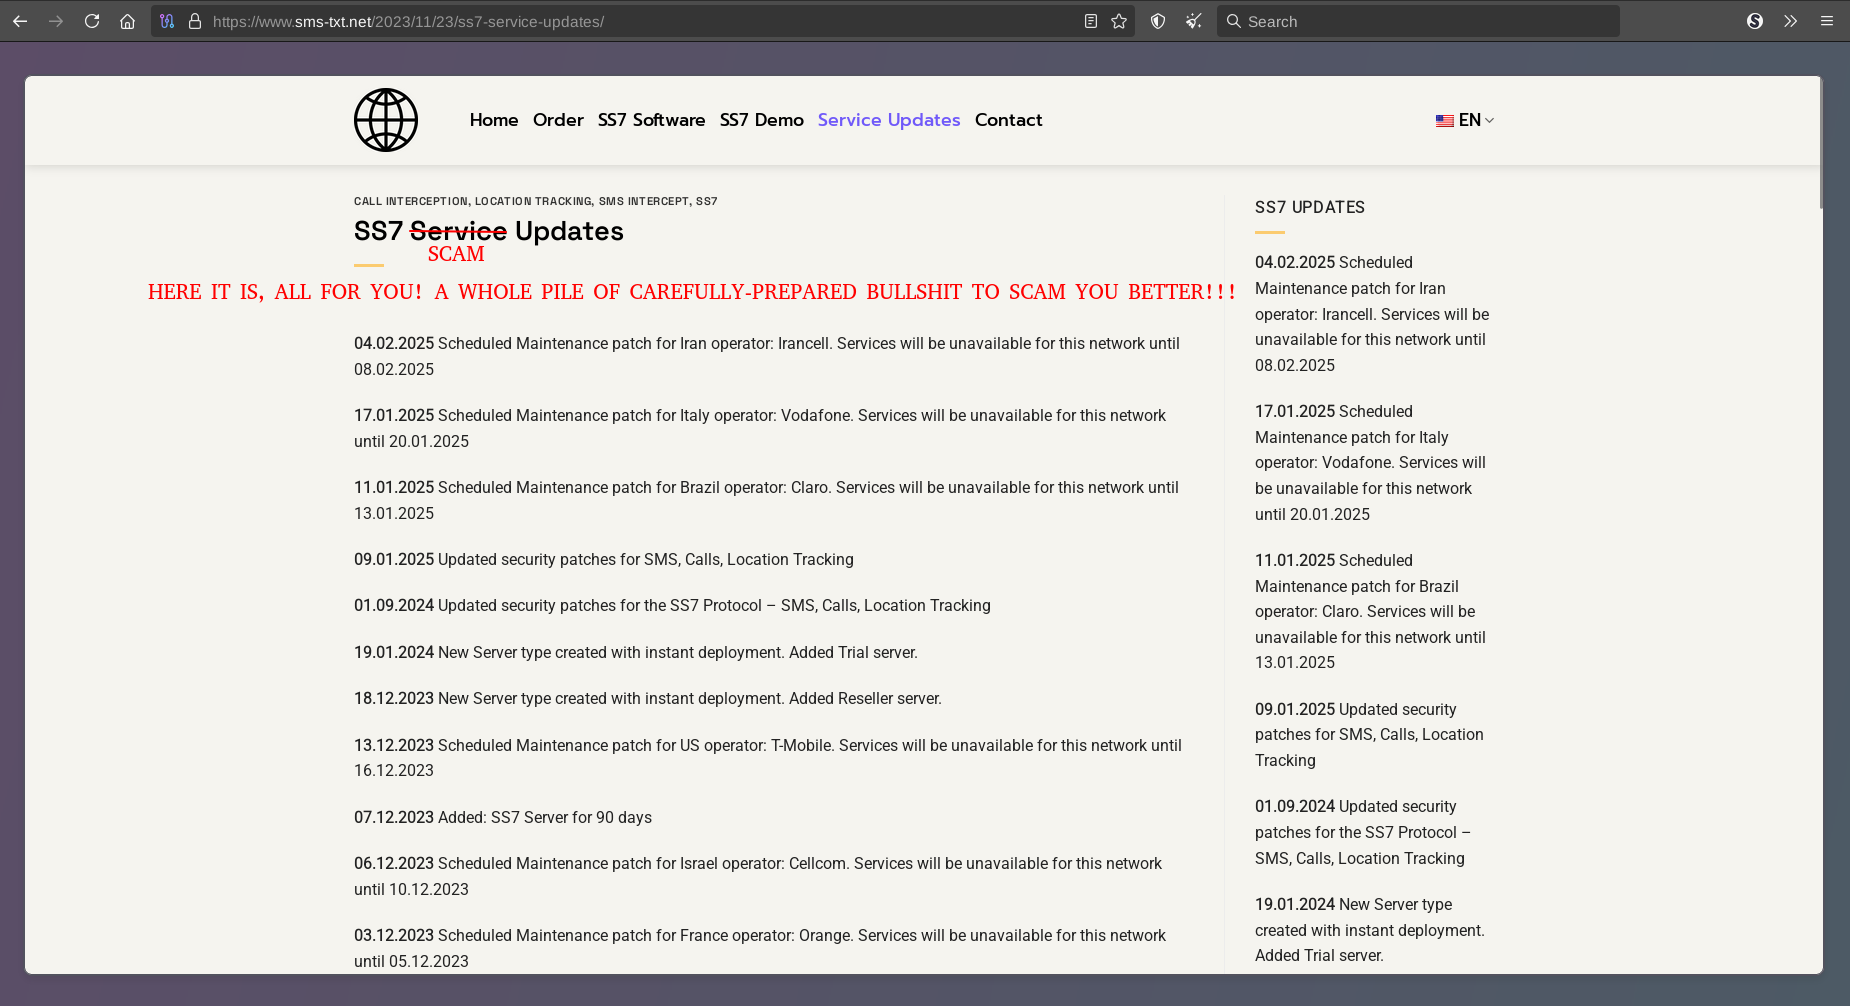Select the 19.01.2024 Trial server entry
Image resolution: width=1850 pixels, height=1006 pixels.
[x=636, y=652]
